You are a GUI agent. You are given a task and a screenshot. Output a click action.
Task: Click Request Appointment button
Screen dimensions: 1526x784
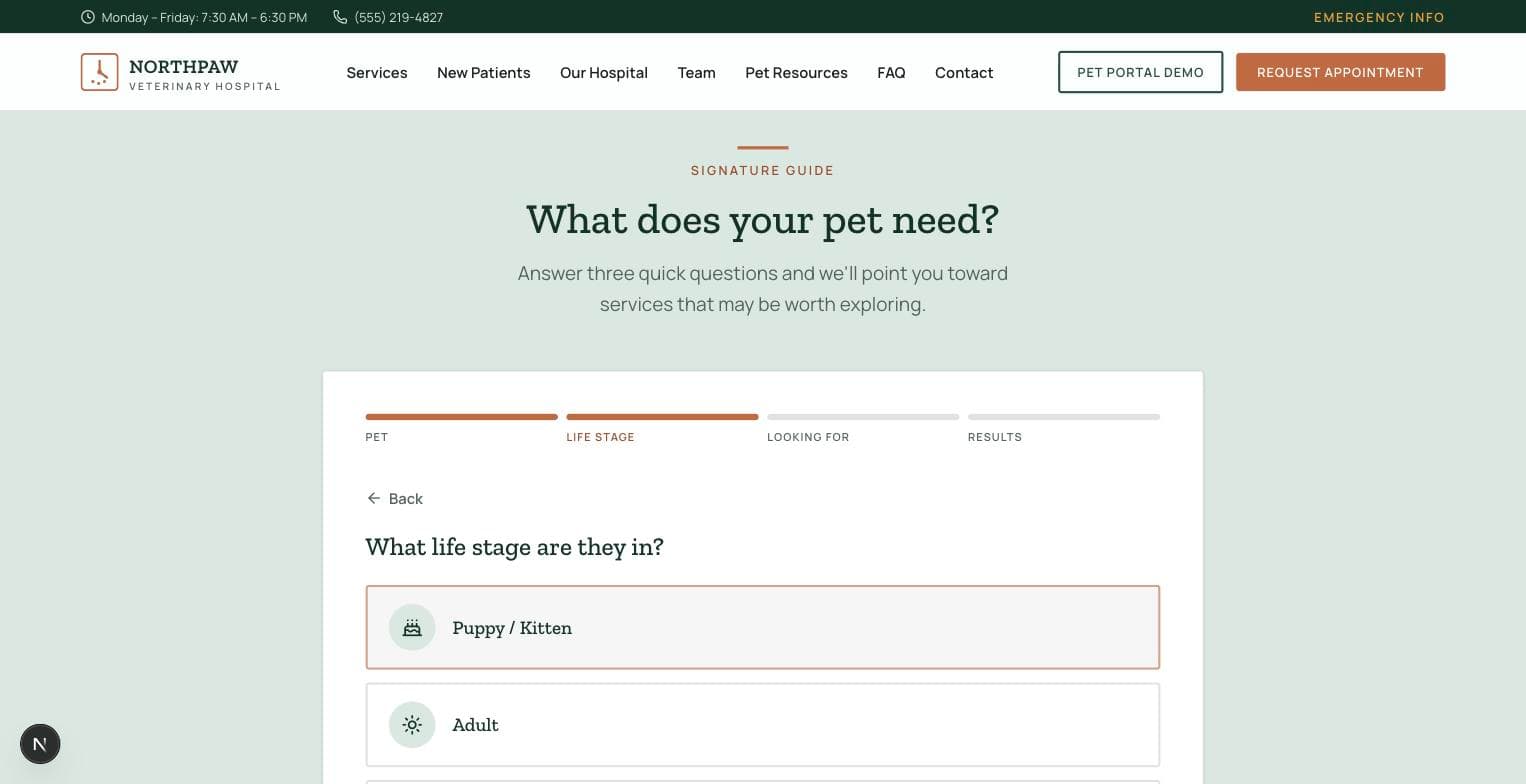(x=1340, y=72)
